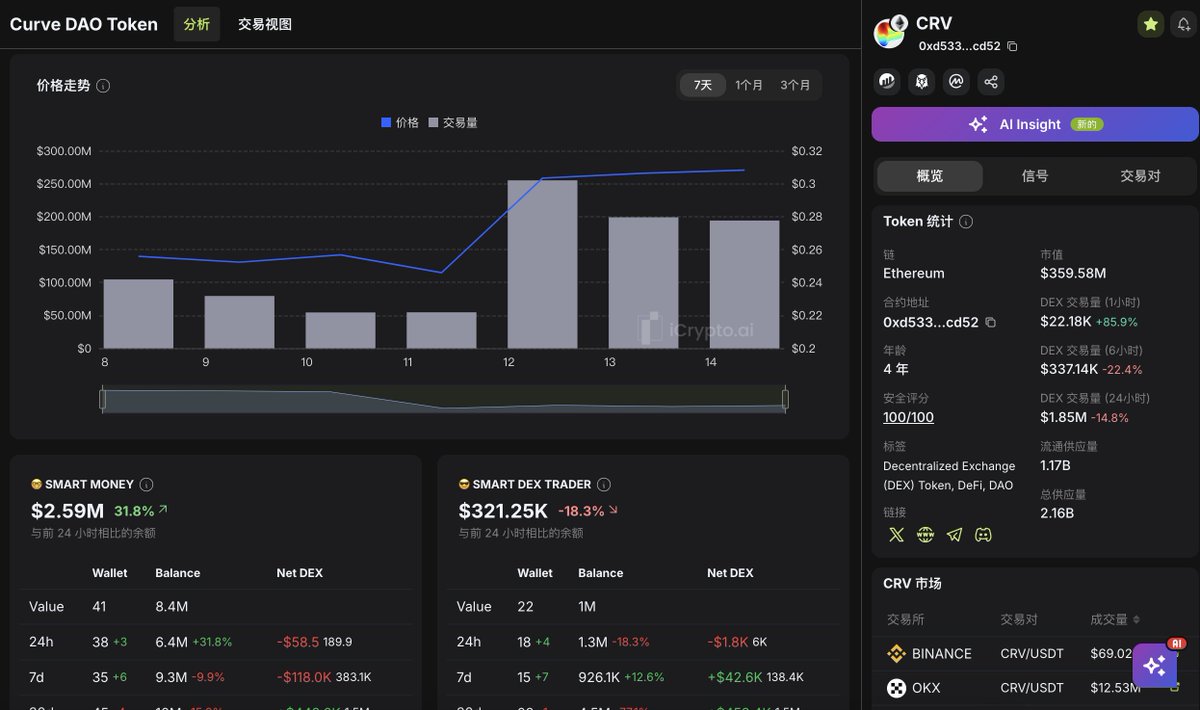Switch to the 交易视图 tab
This screenshot has width=1200, height=710.
265,24
